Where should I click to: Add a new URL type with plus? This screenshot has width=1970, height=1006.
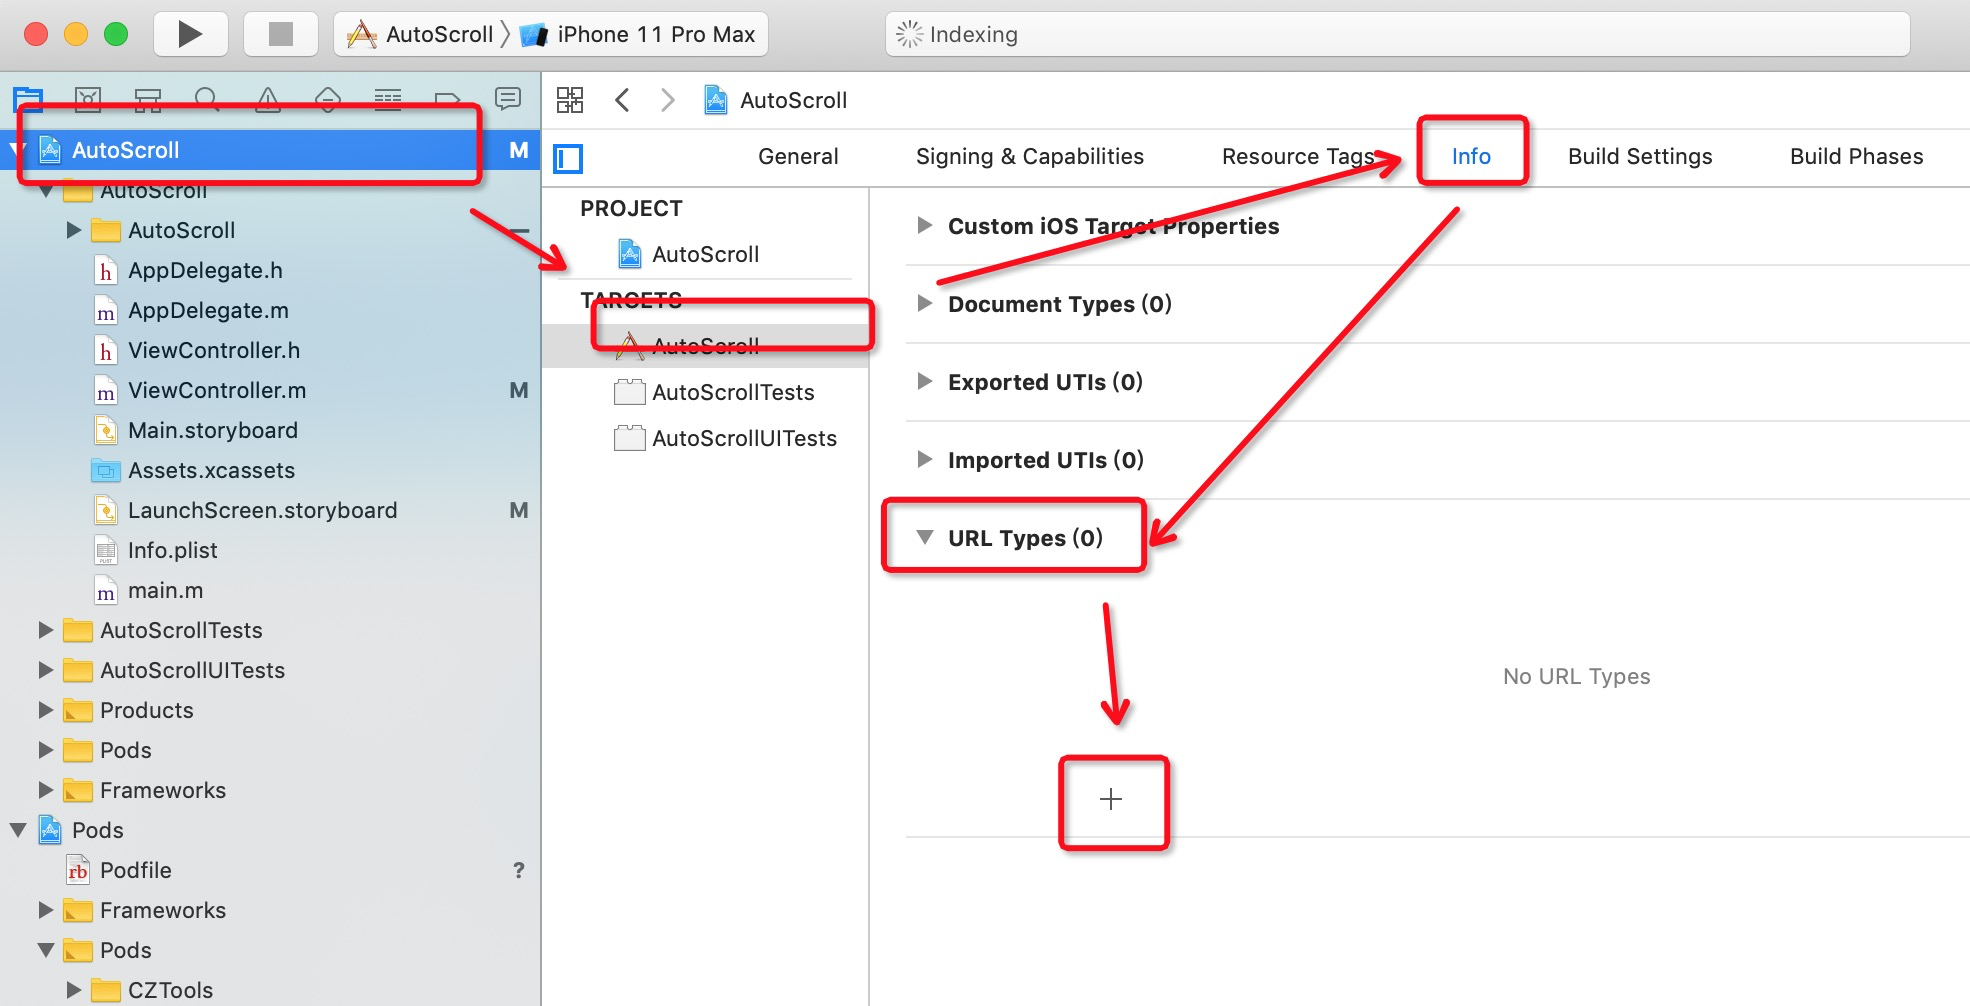[1111, 799]
